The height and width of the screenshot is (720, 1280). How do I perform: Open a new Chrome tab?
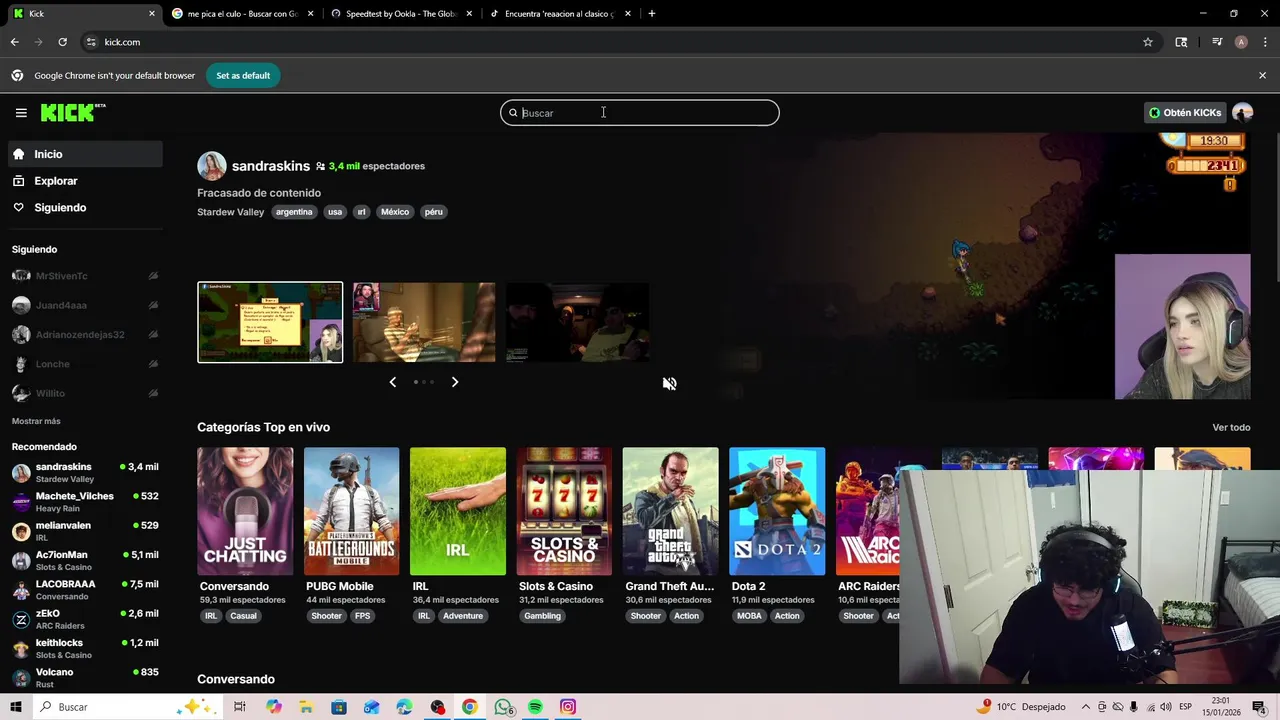point(652,14)
